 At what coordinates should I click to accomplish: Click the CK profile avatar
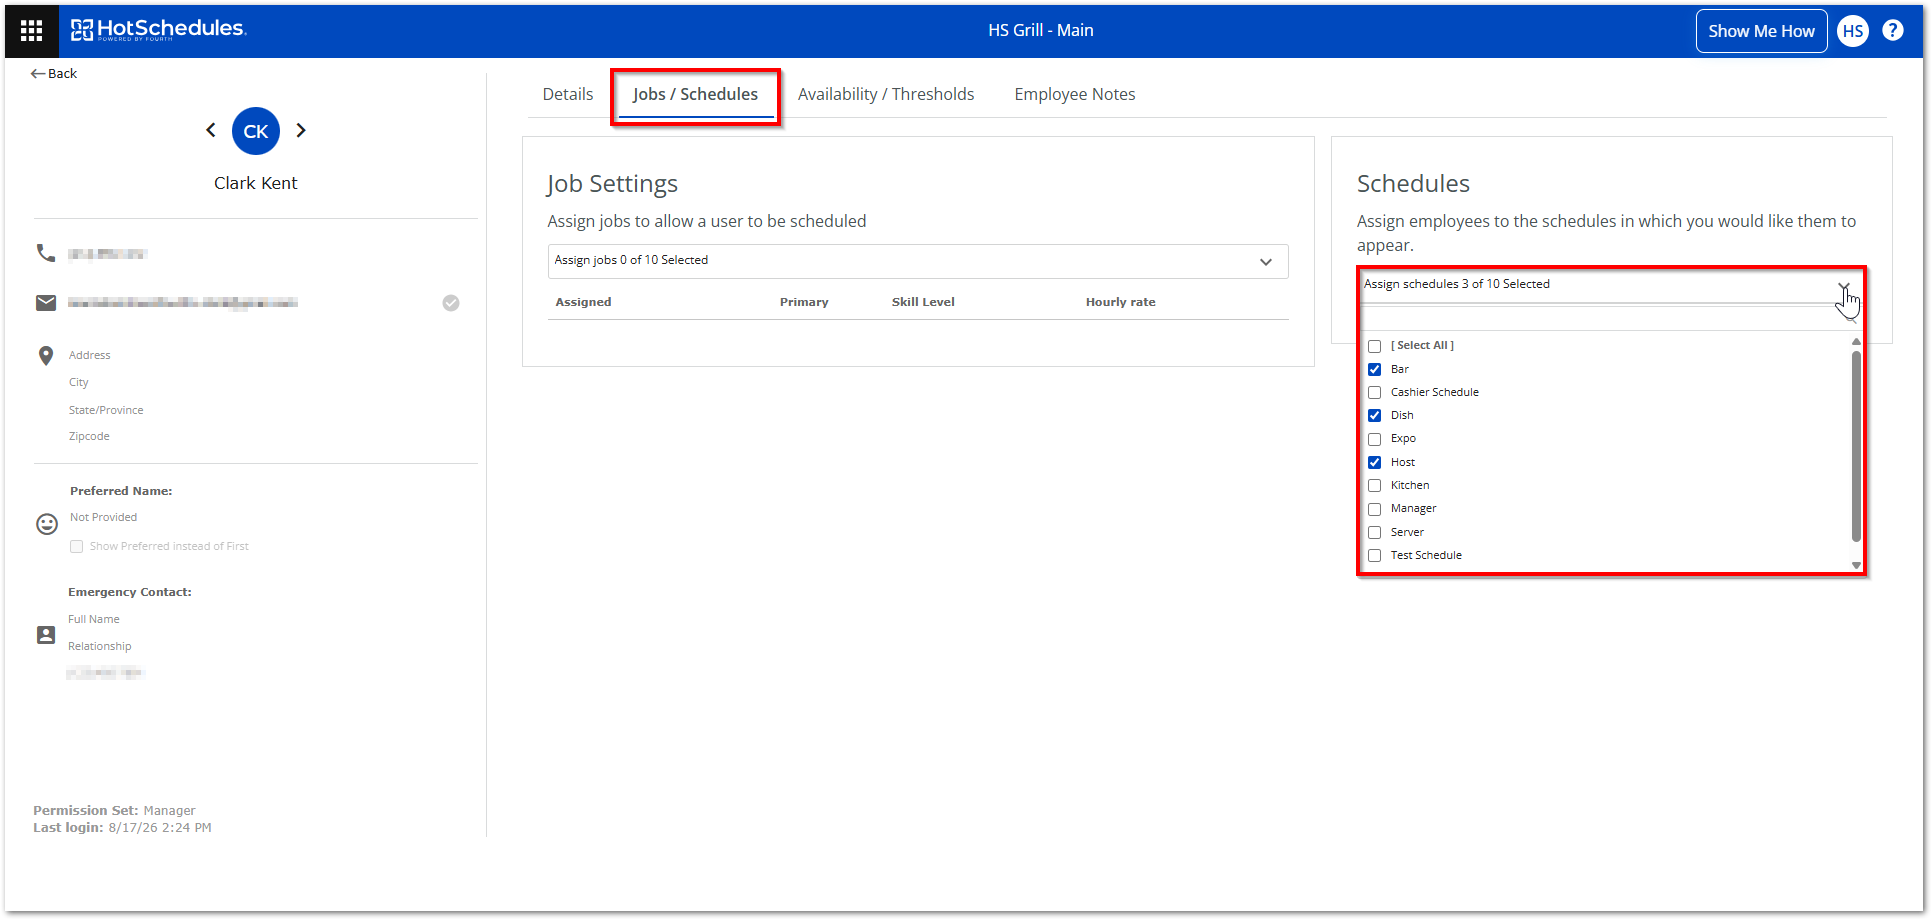tap(256, 131)
